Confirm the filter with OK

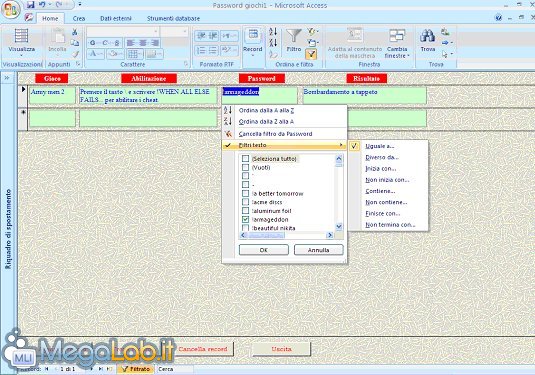click(x=264, y=250)
